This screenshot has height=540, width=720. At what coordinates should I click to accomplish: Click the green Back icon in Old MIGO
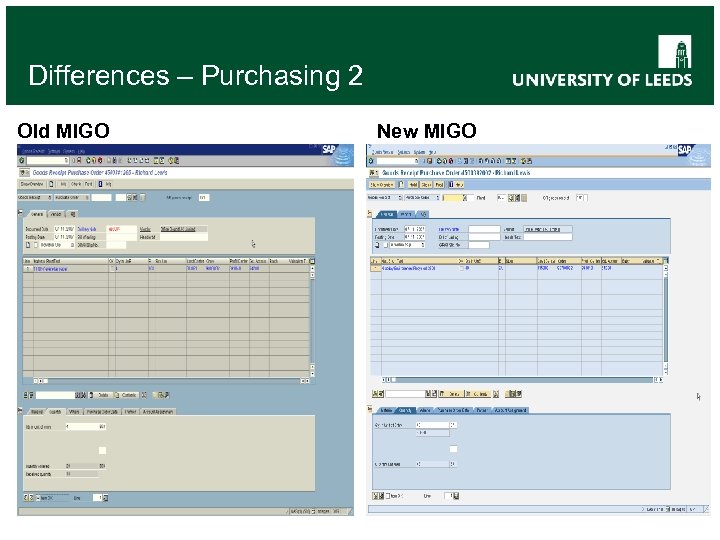point(89,161)
